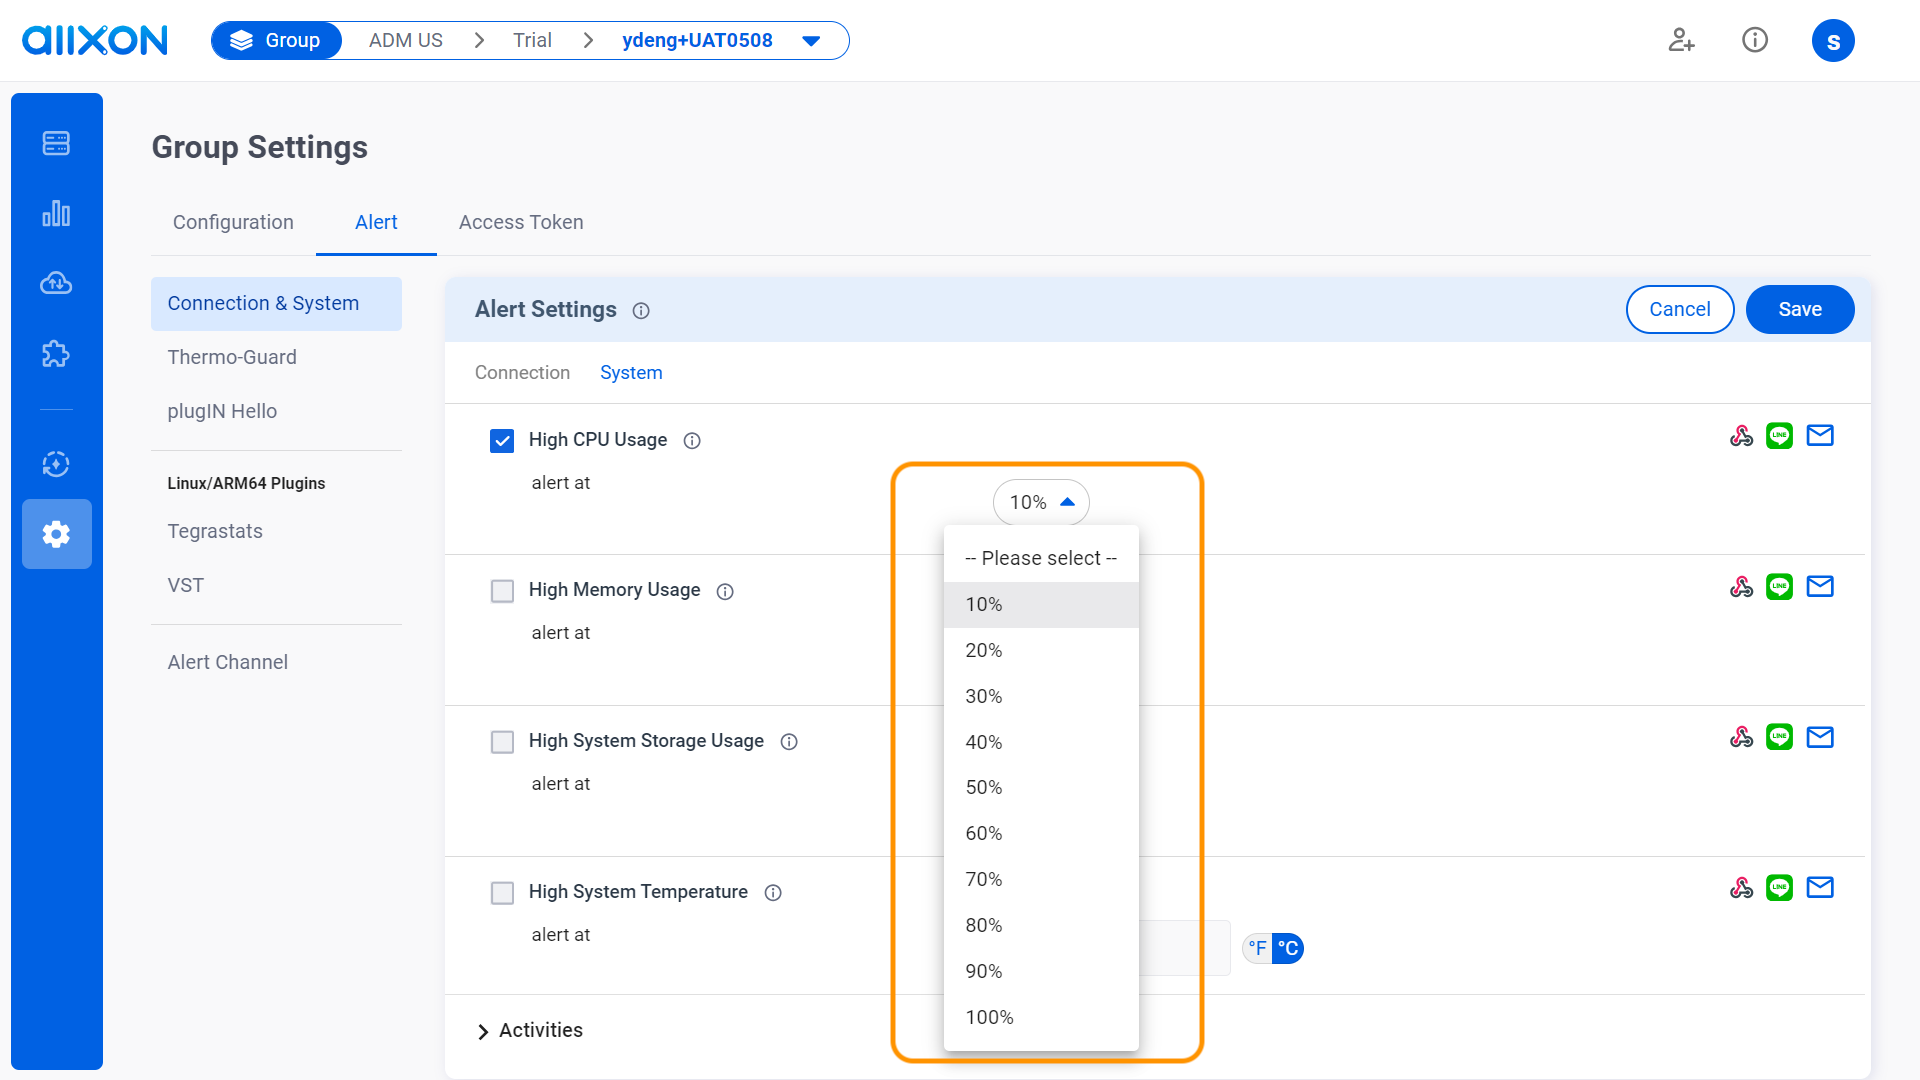Enable the High System Storage Usage alert
Screen dimensions: 1920x1080
click(502, 742)
